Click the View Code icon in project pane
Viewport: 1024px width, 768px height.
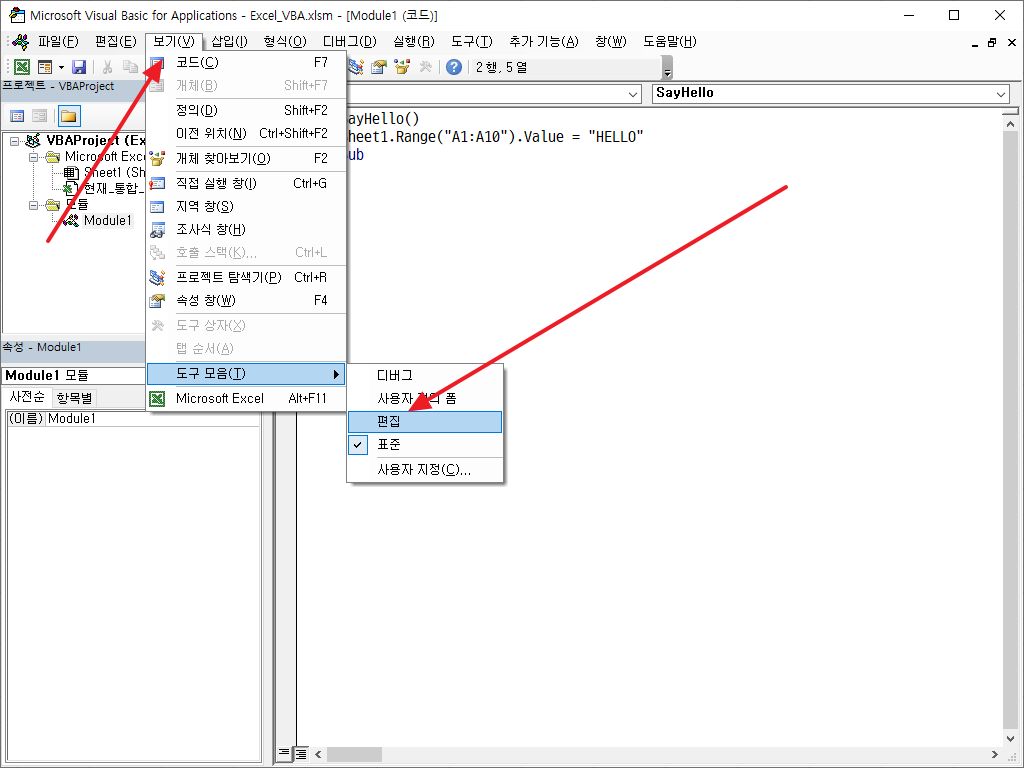[17, 116]
